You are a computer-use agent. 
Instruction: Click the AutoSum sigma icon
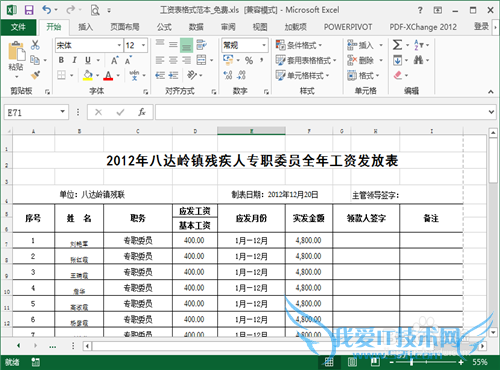(397, 45)
